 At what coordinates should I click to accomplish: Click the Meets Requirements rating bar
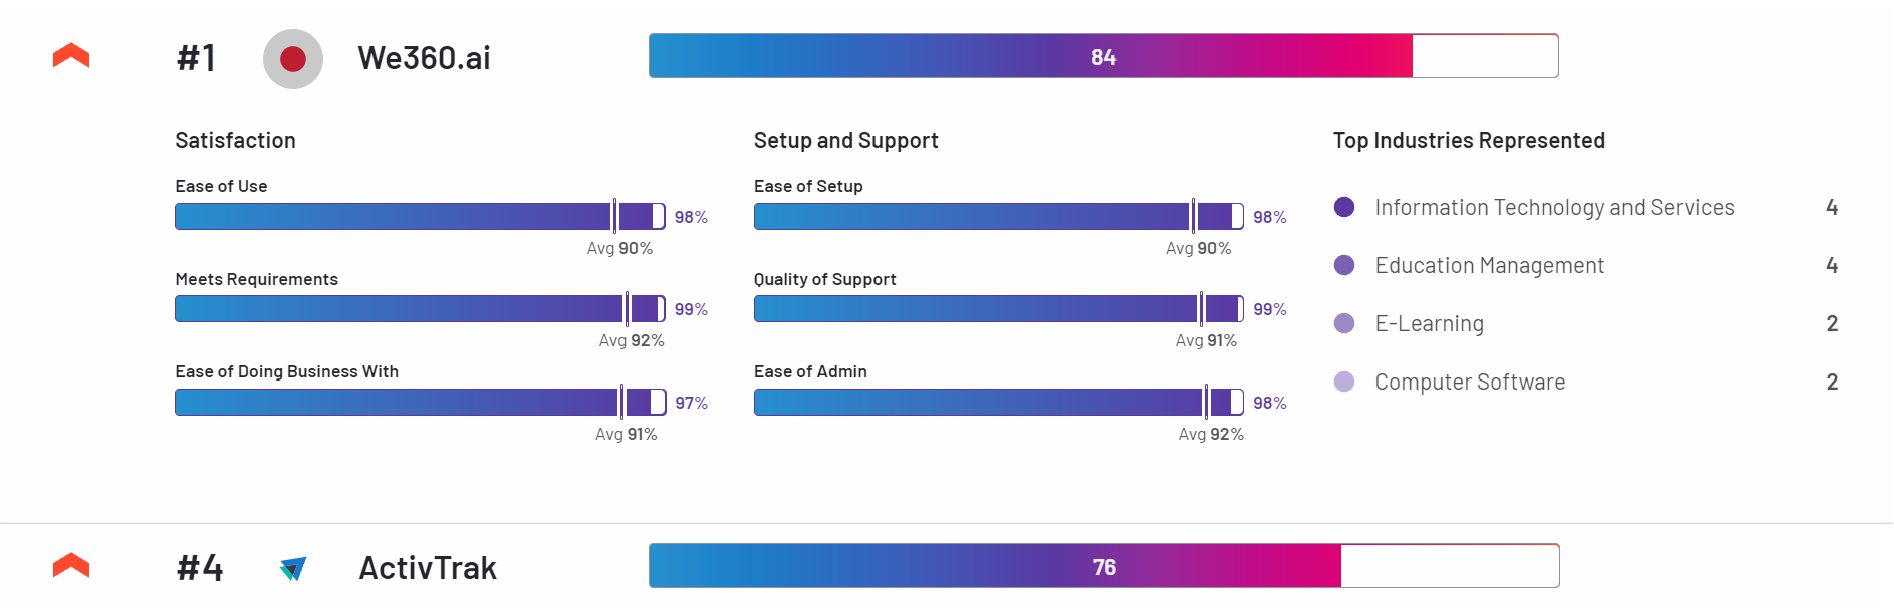(420, 308)
